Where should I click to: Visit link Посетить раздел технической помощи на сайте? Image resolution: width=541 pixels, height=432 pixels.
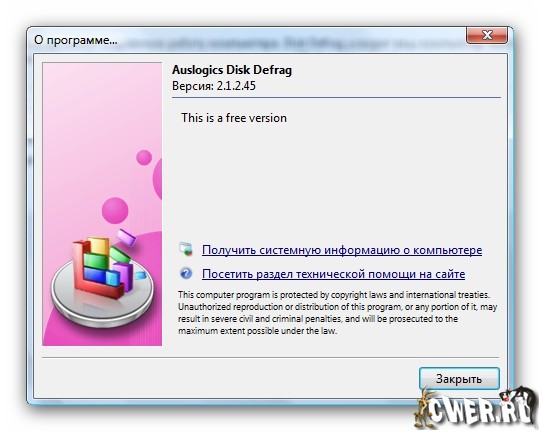coord(333,274)
